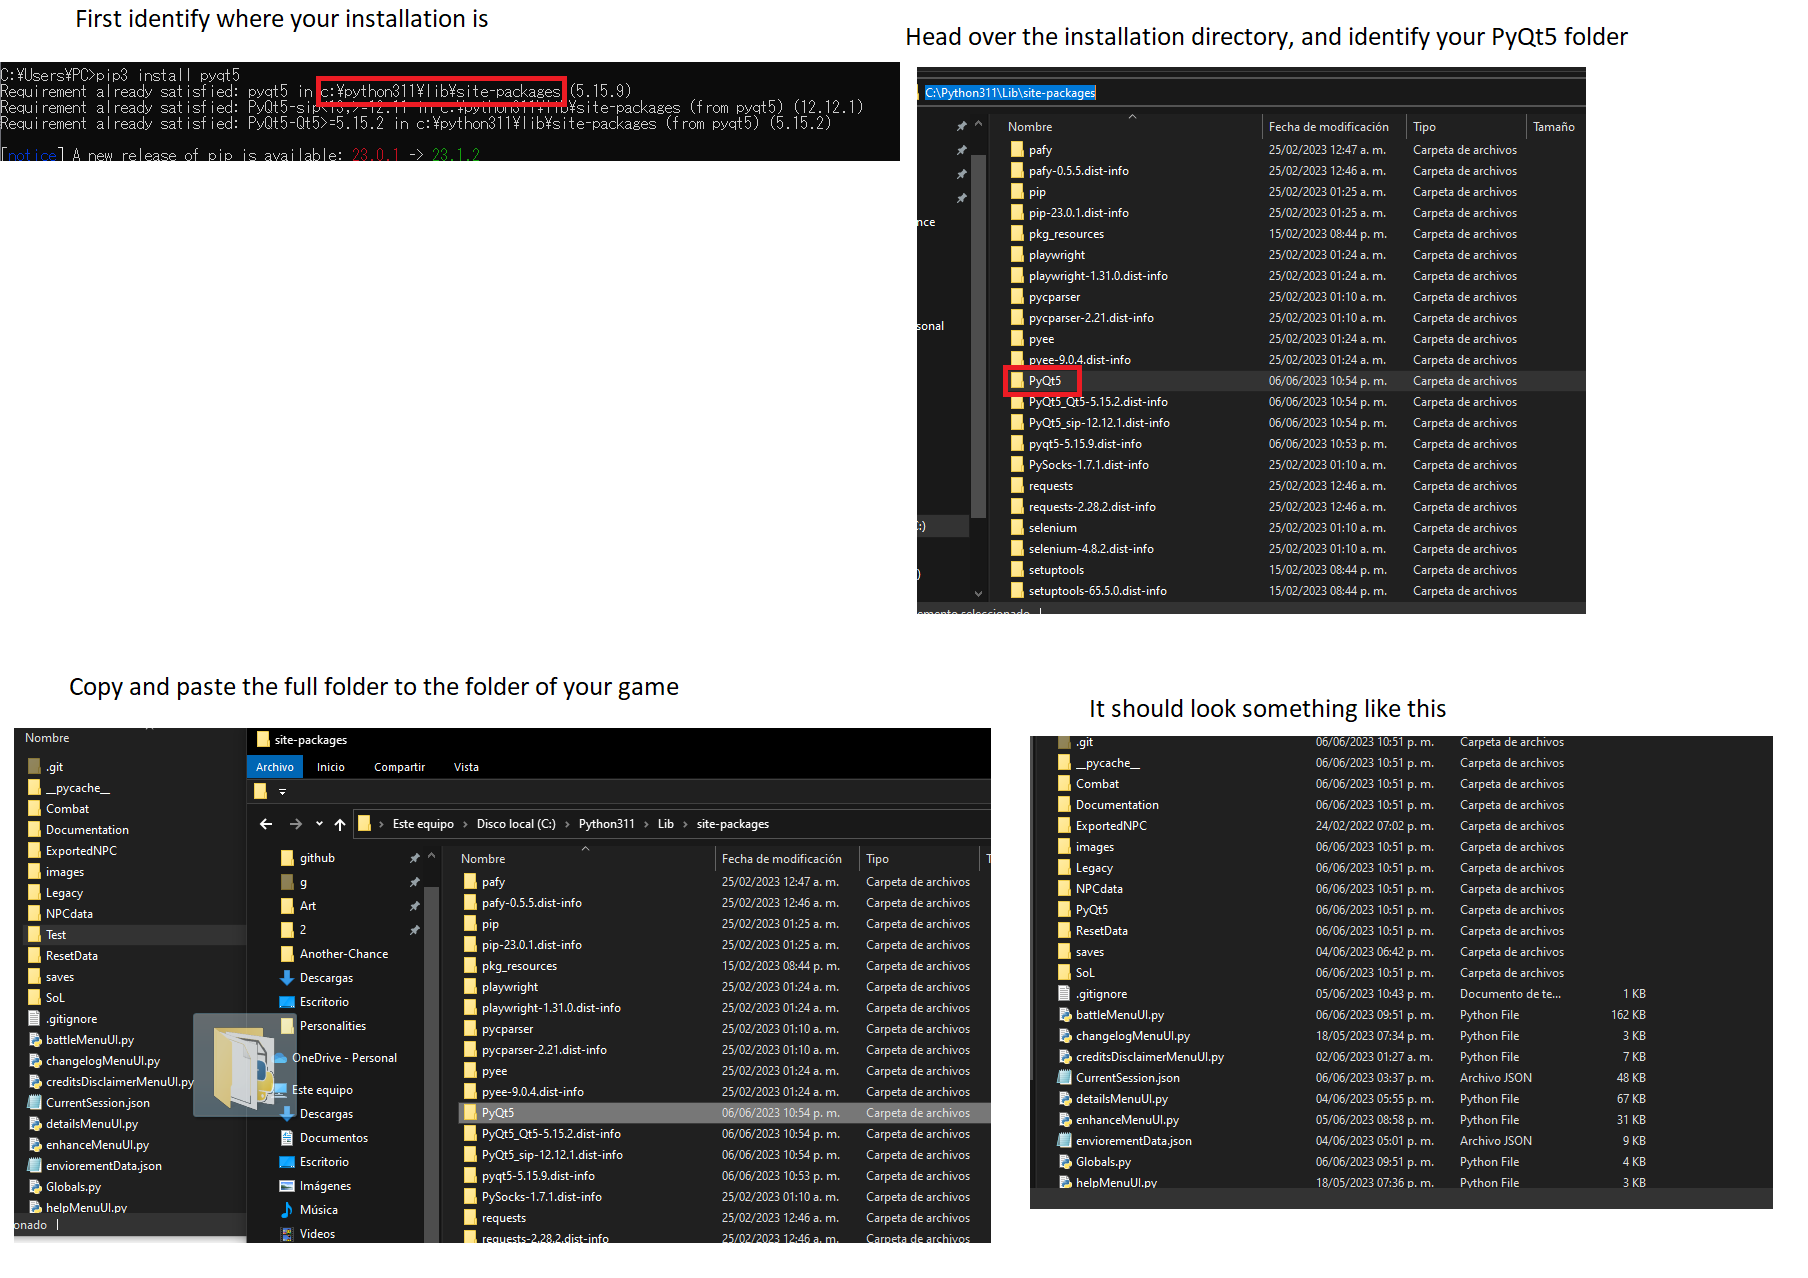
Task: Open the Archivo ribbon tab
Action: 274,767
